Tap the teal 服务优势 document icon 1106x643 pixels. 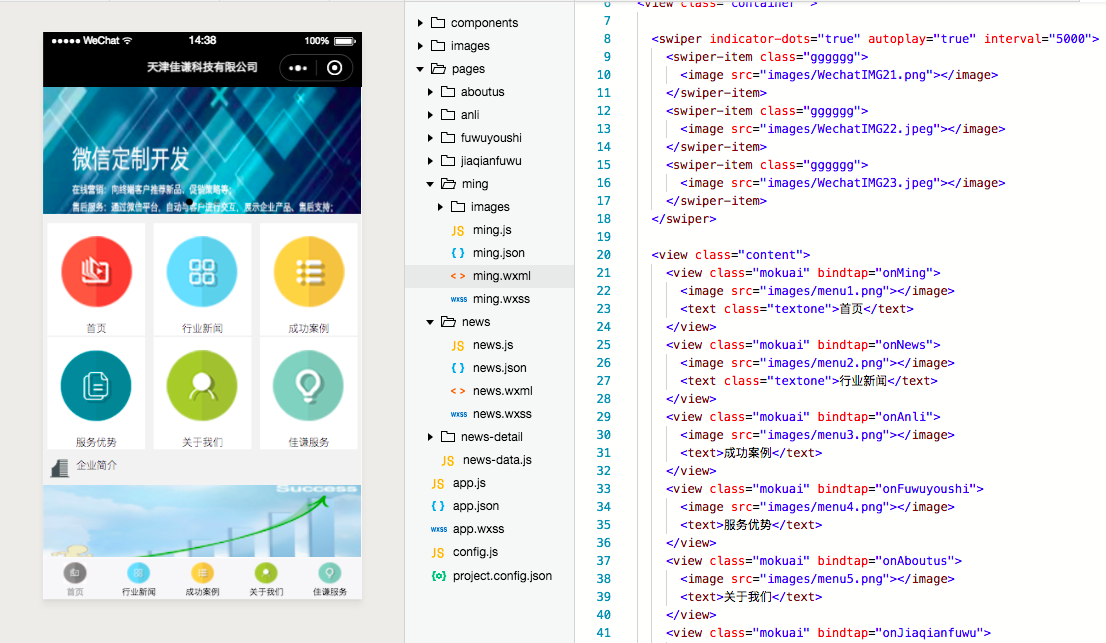(x=96, y=386)
